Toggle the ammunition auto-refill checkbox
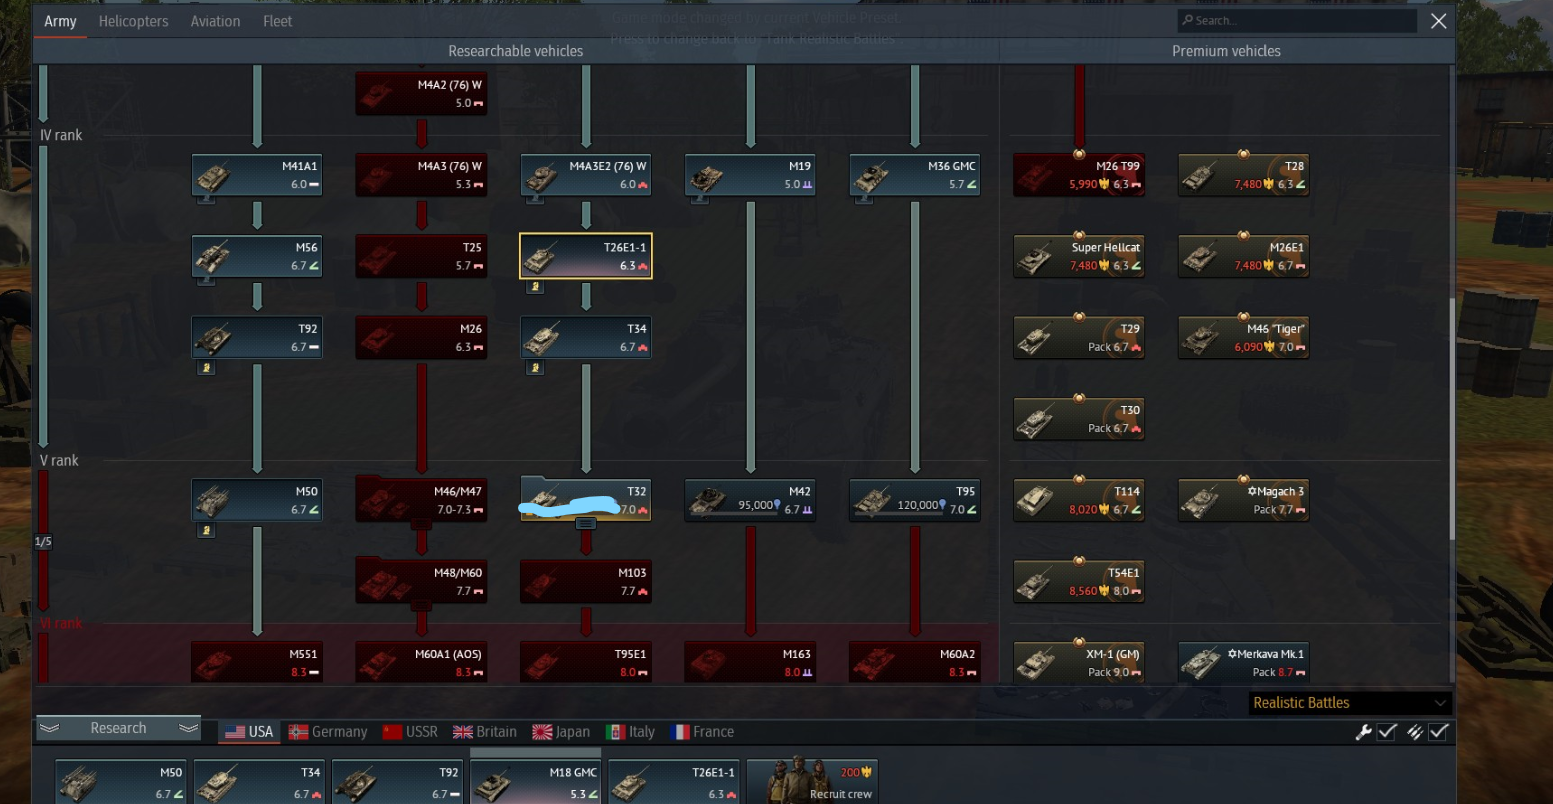Viewport: 1553px width, 804px height. click(x=1438, y=732)
